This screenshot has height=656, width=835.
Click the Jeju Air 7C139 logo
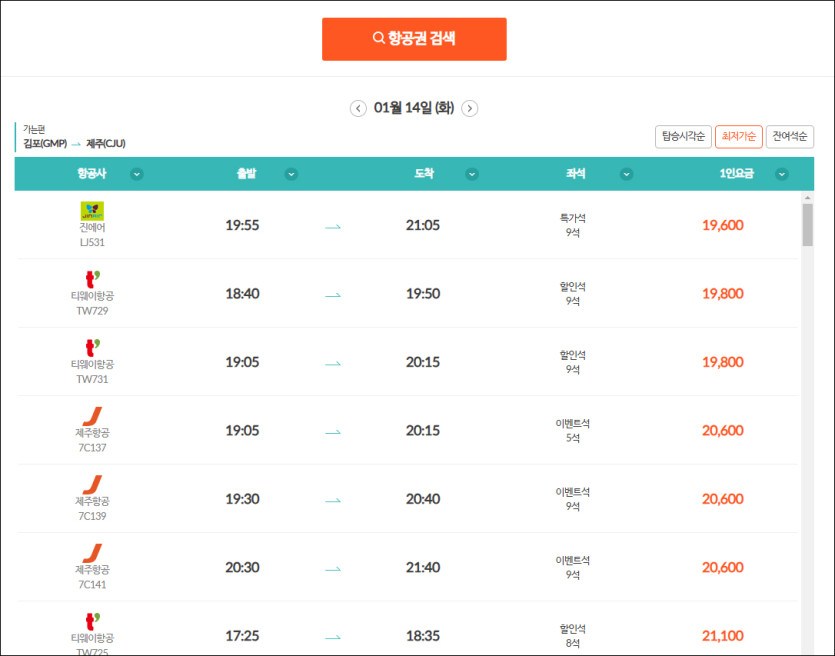(x=92, y=485)
